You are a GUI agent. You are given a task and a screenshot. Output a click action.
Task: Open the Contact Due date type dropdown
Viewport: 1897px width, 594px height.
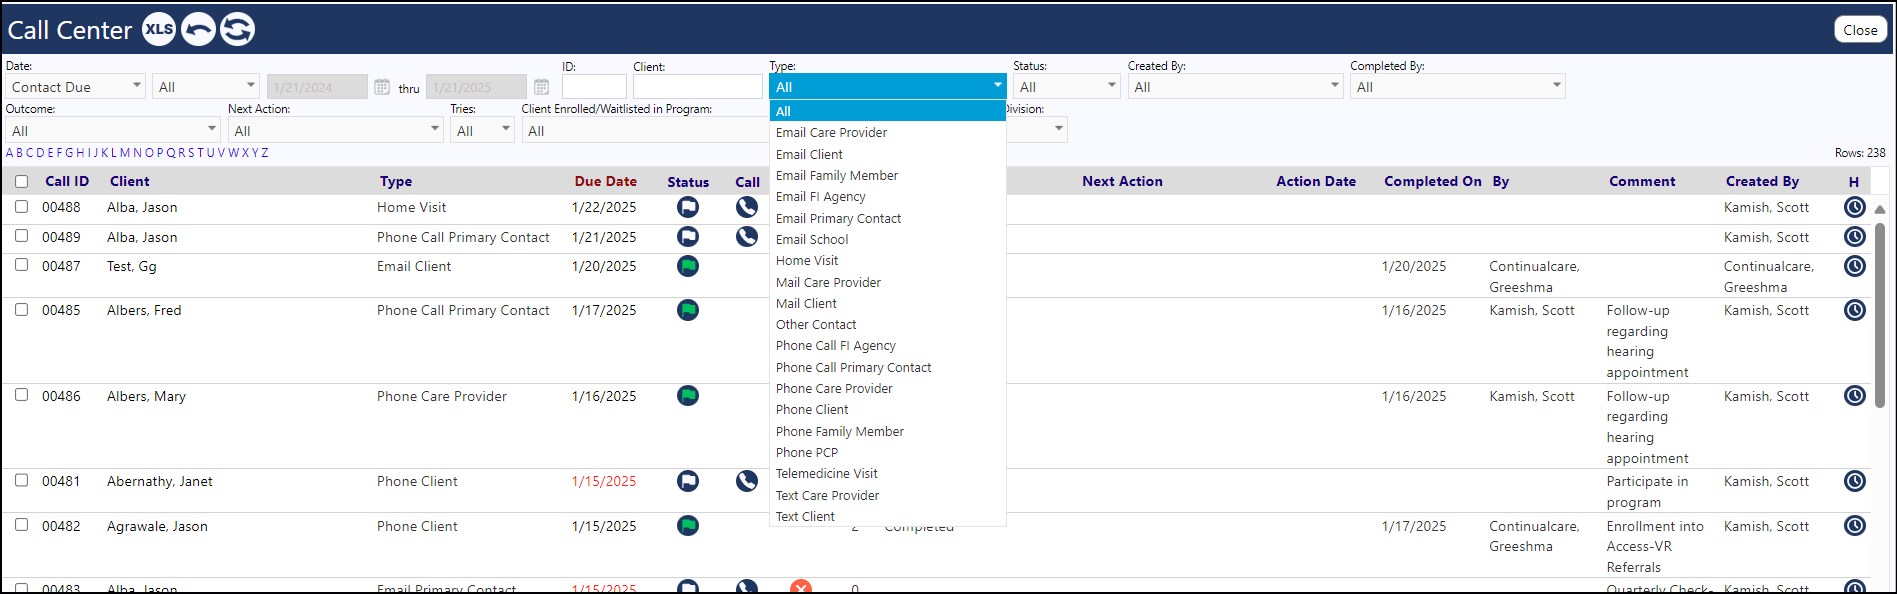click(76, 87)
